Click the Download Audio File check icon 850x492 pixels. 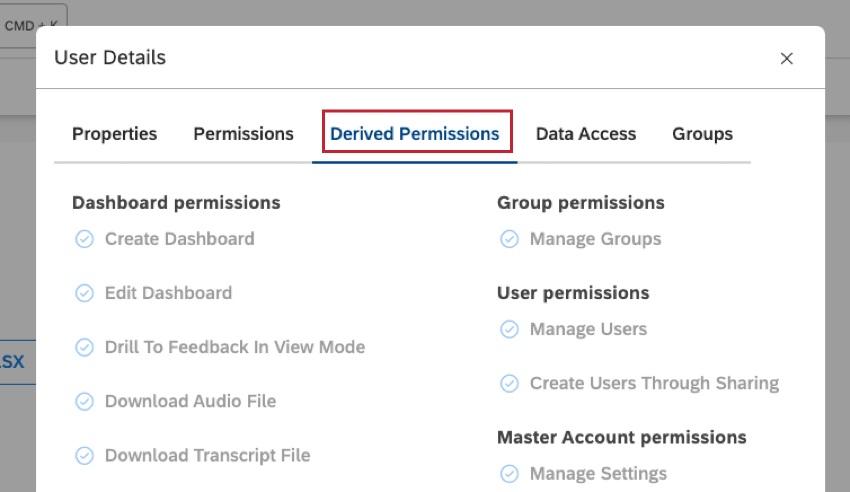pyautogui.click(x=85, y=401)
